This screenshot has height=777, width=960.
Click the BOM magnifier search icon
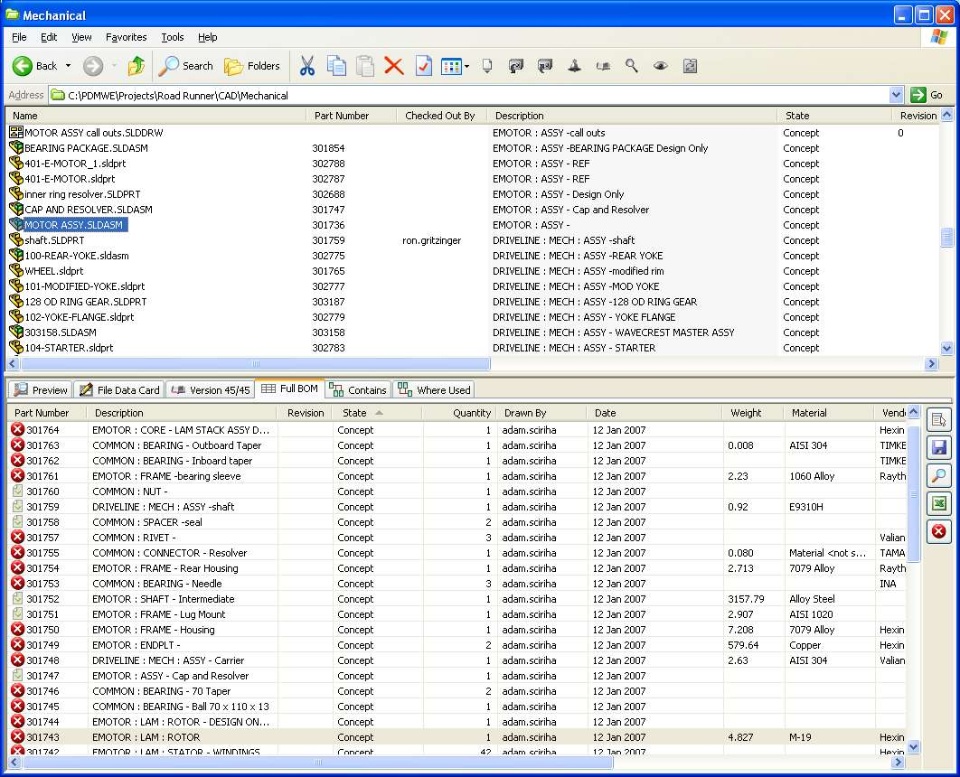[939, 476]
